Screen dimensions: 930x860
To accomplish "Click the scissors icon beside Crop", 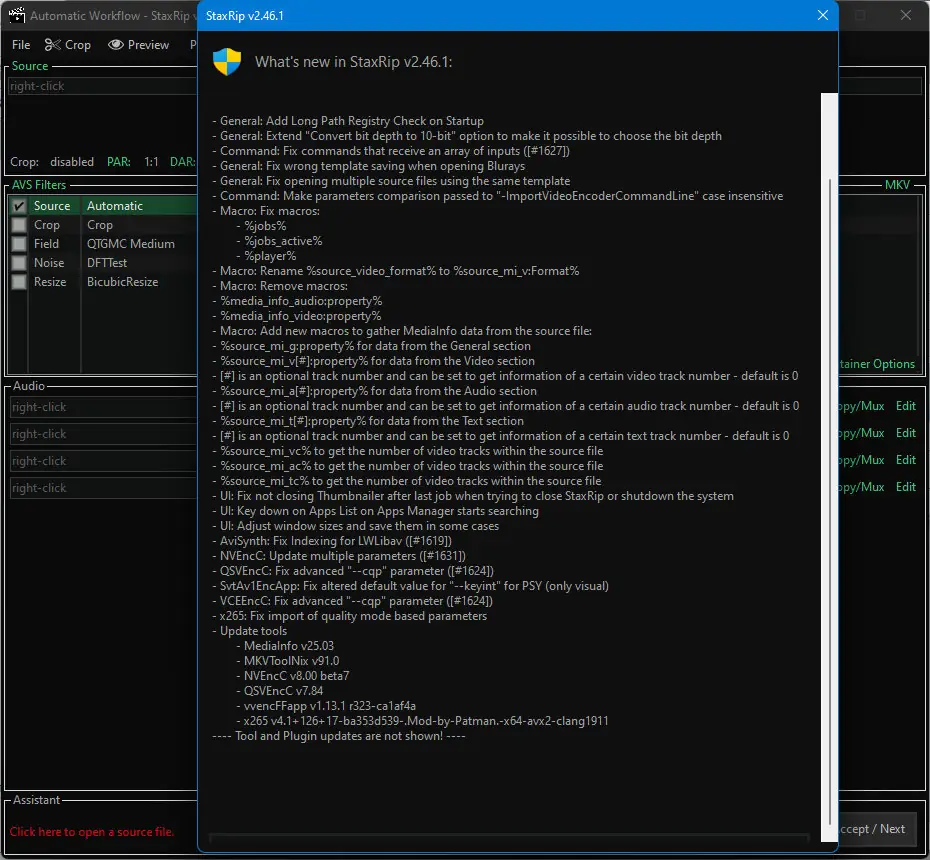I will point(53,45).
